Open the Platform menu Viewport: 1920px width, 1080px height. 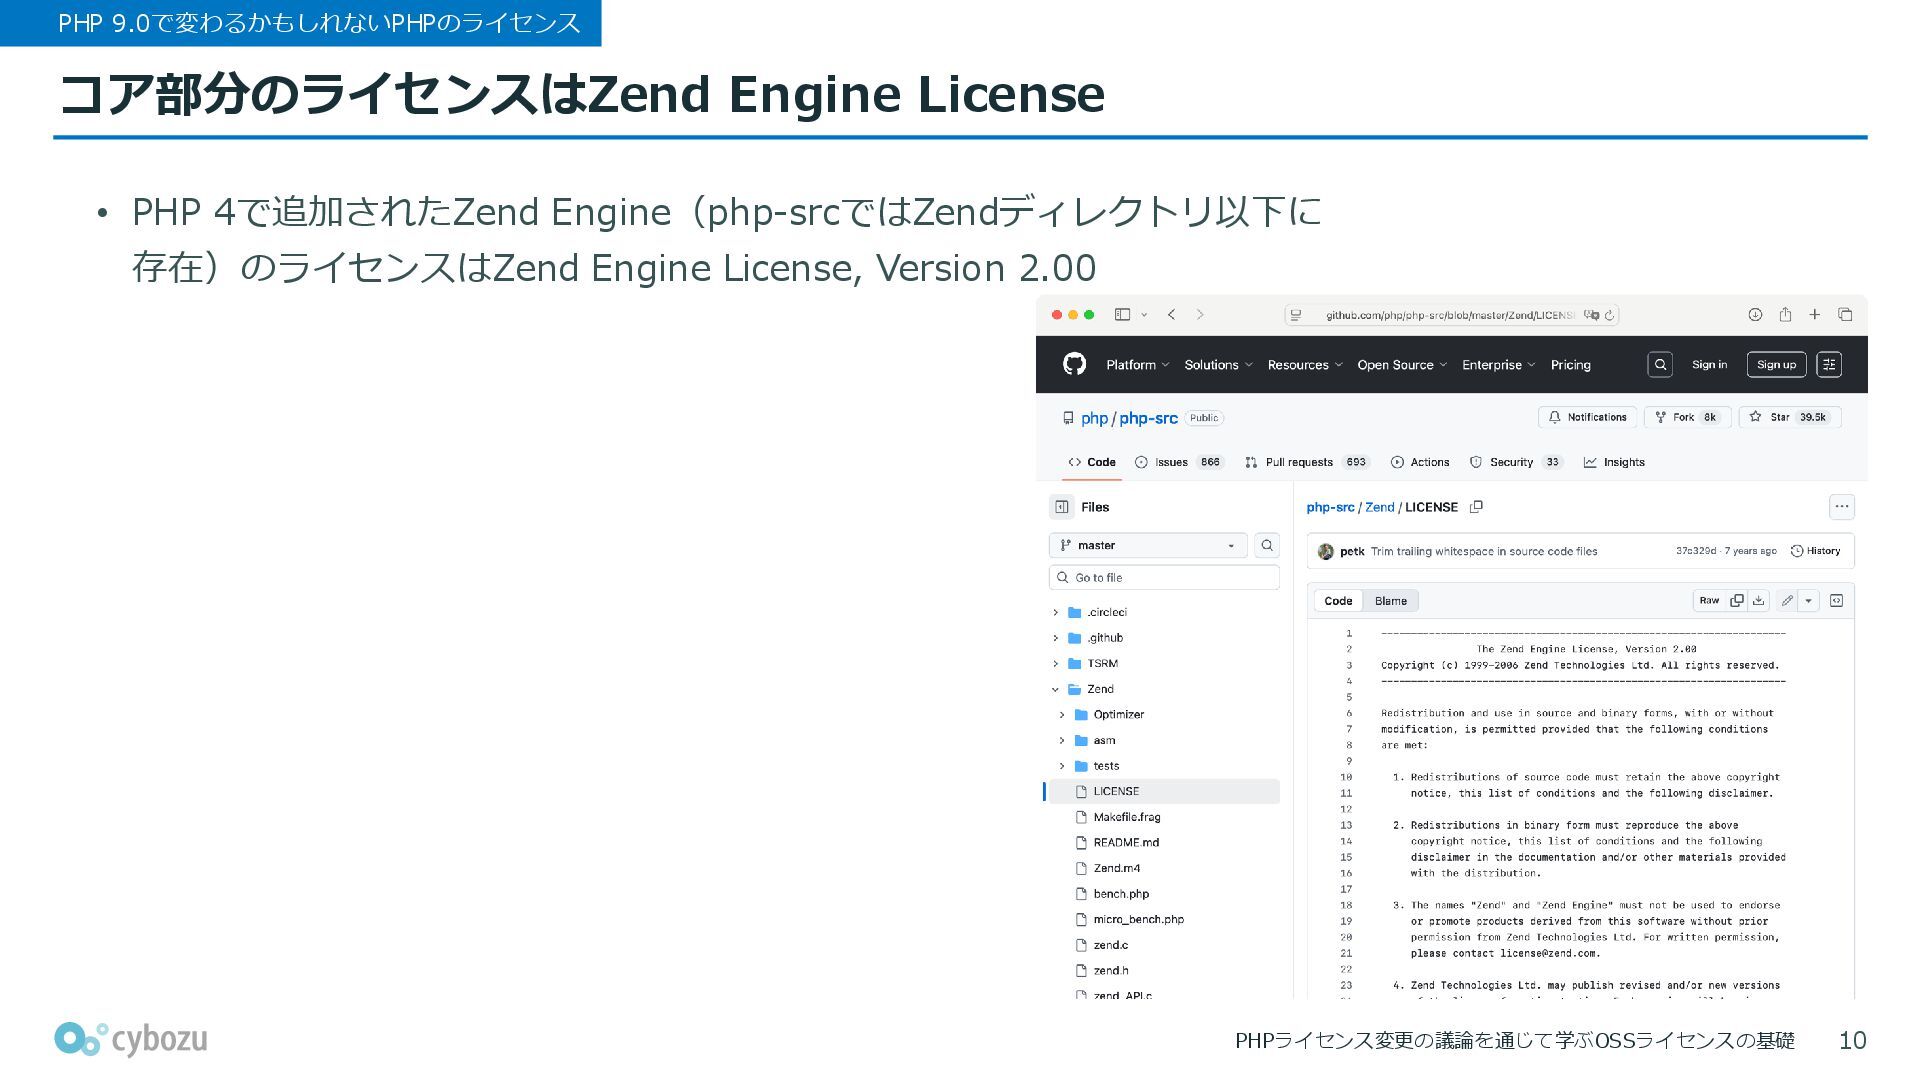pos(1137,365)
